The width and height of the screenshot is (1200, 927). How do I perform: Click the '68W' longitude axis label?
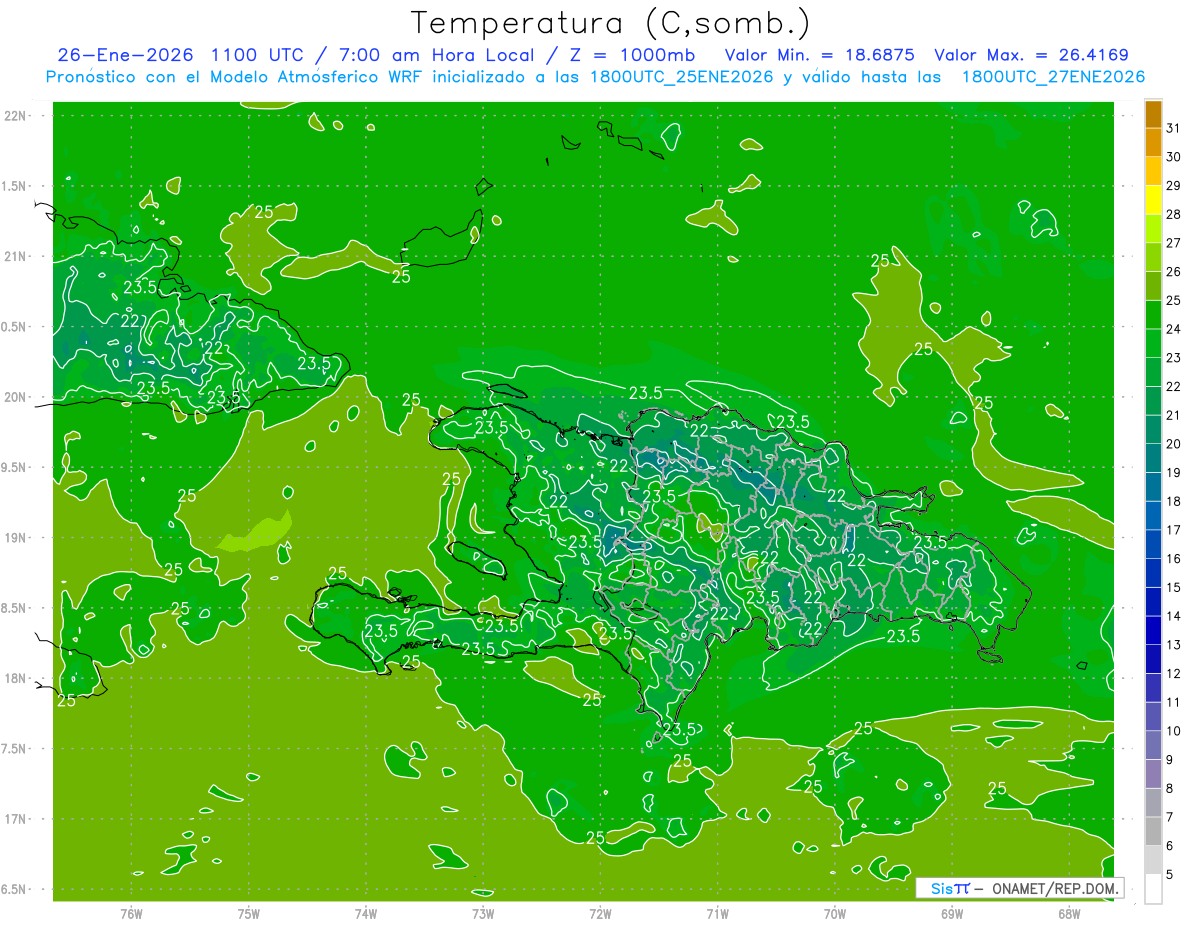pos(1069,913)
